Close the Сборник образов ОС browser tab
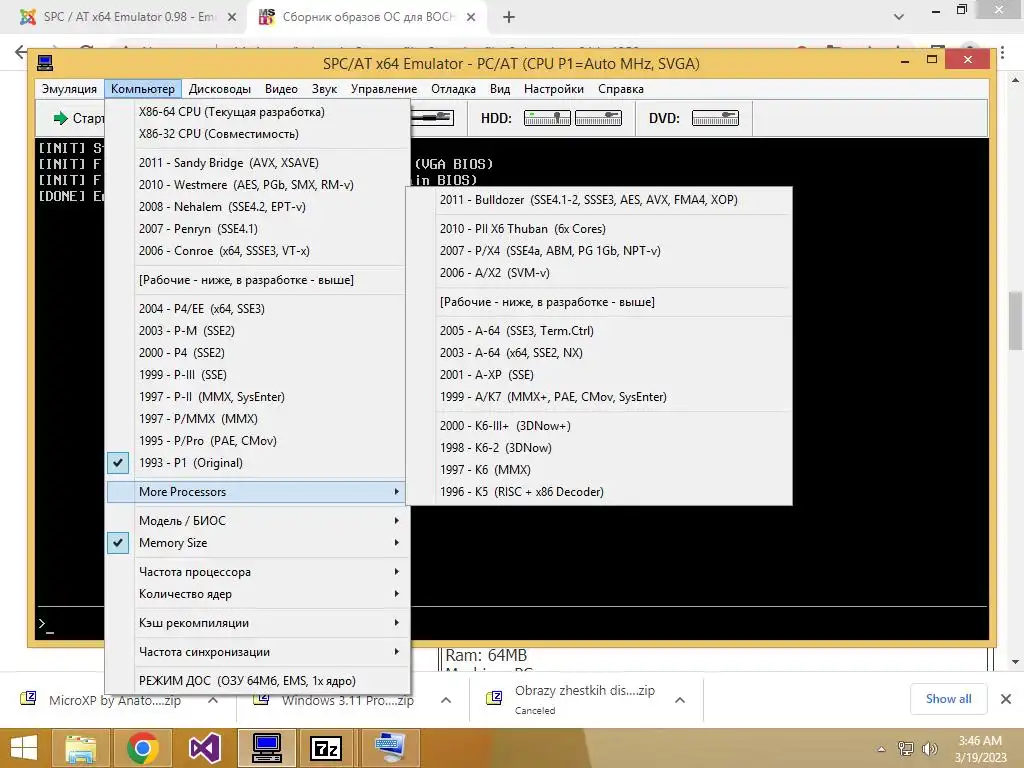This screenshot has height=768, width=1024. (x=471, y=17)
